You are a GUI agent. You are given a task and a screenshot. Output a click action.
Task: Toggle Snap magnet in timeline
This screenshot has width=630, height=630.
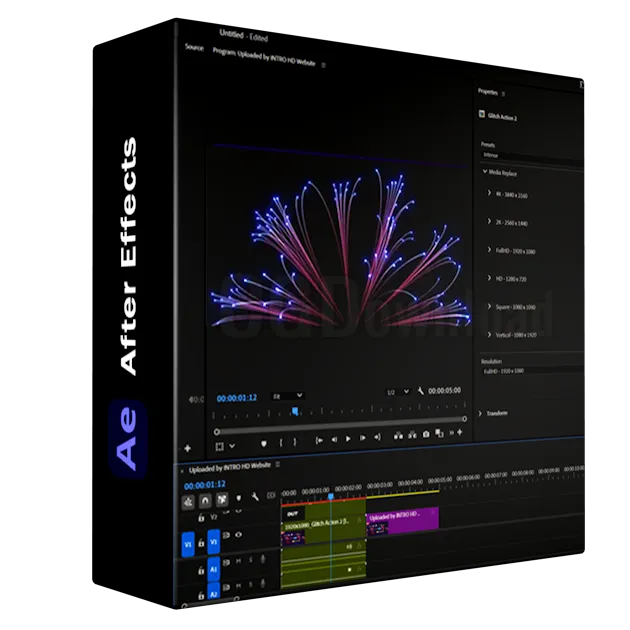(205, 501)
